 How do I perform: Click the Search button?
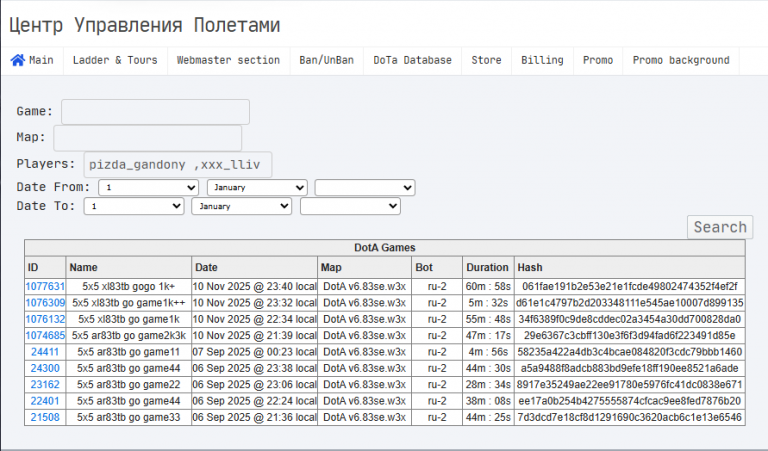(720, 227)
